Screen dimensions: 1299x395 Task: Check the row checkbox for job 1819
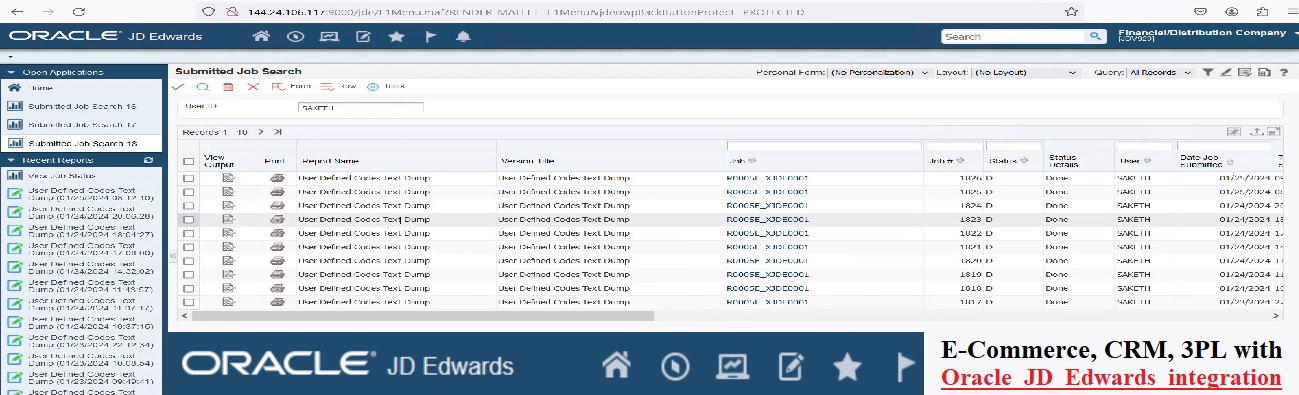(188, 274)
